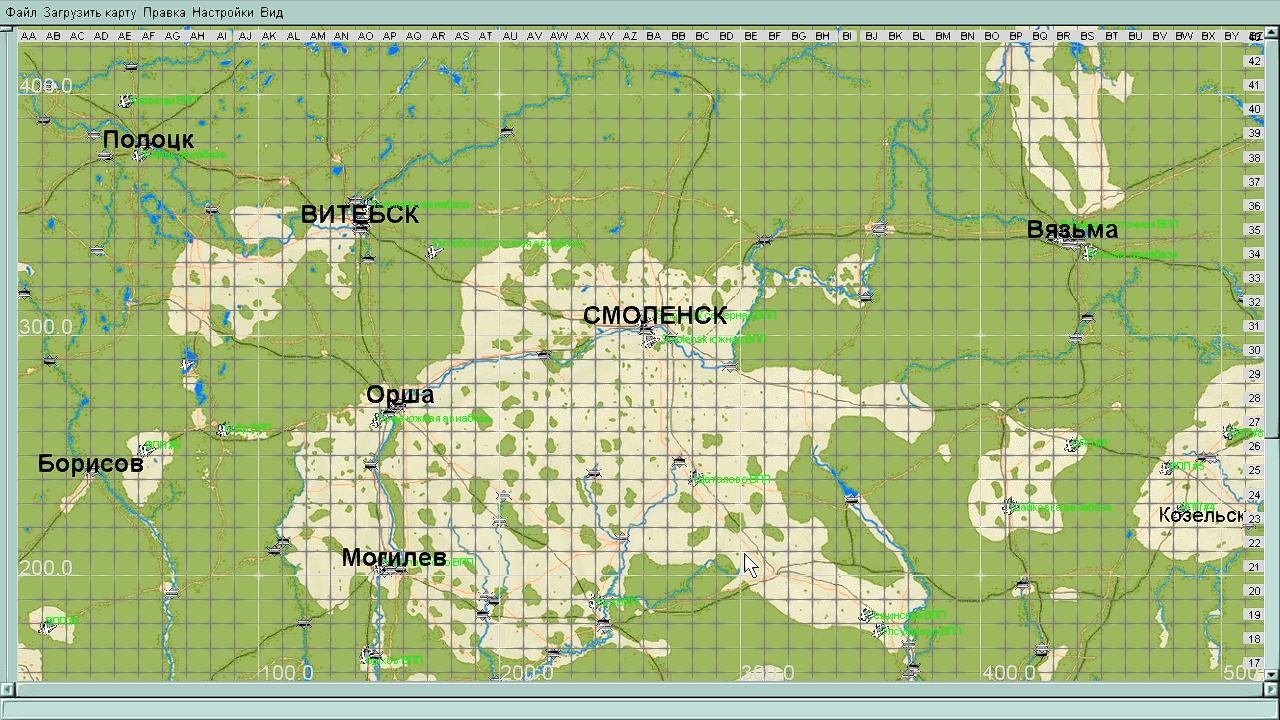Click the Могилев city label
The height and width of the screenshot is (720, 1280).
394,558
